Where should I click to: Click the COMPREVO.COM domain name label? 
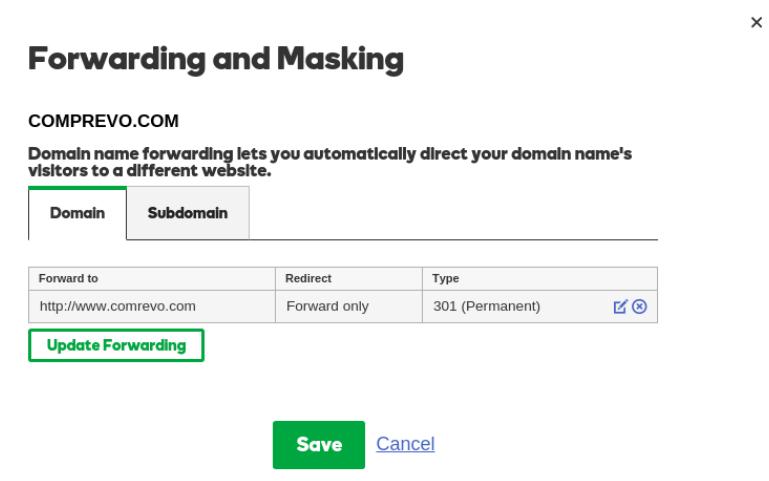pyautogui.click(x=104, y=121)
